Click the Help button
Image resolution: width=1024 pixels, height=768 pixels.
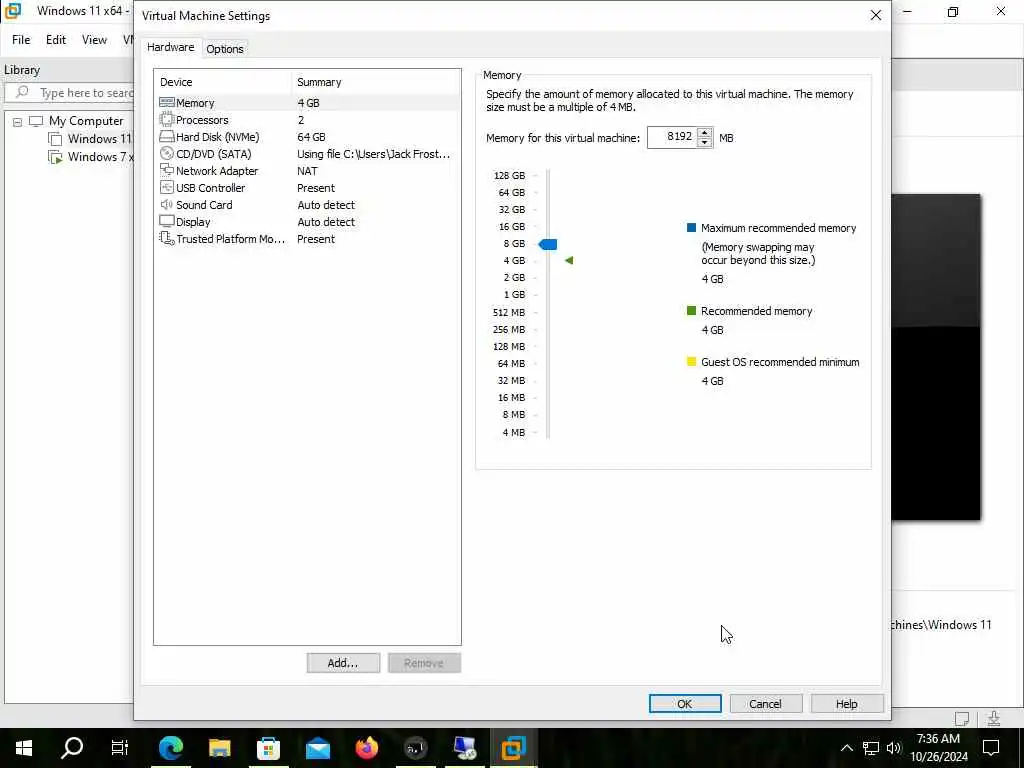click(846, 703)
